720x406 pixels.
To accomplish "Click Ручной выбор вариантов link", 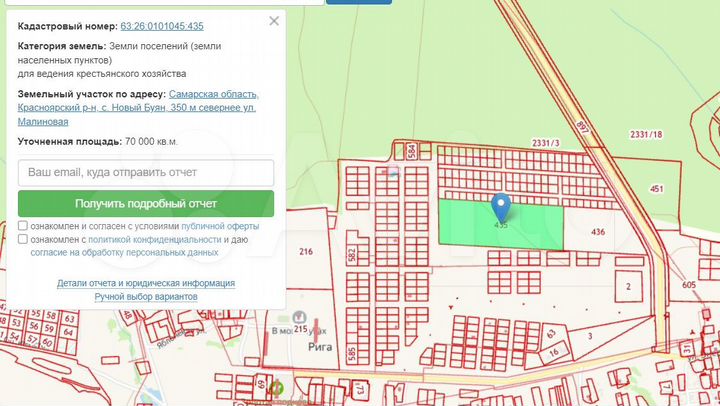I will pos(146,297).
